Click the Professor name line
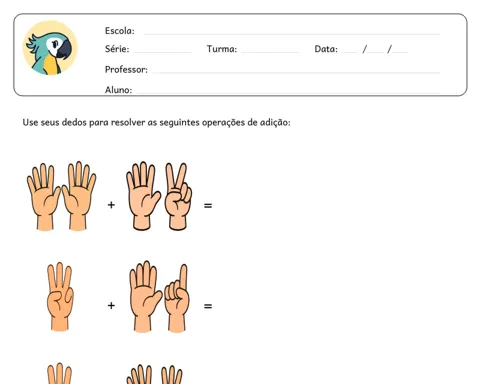480x384 pixels. pos(296,72)
